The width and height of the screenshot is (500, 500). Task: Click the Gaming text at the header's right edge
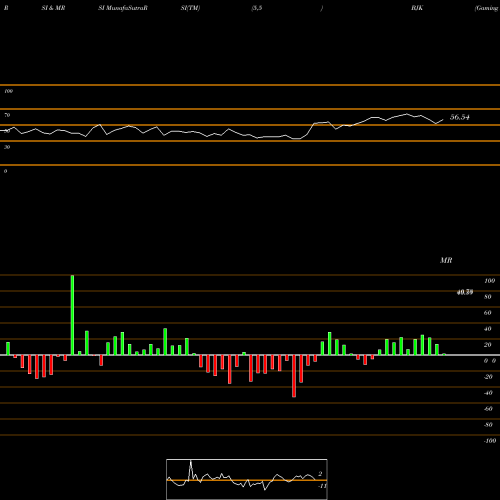[487, 8]
